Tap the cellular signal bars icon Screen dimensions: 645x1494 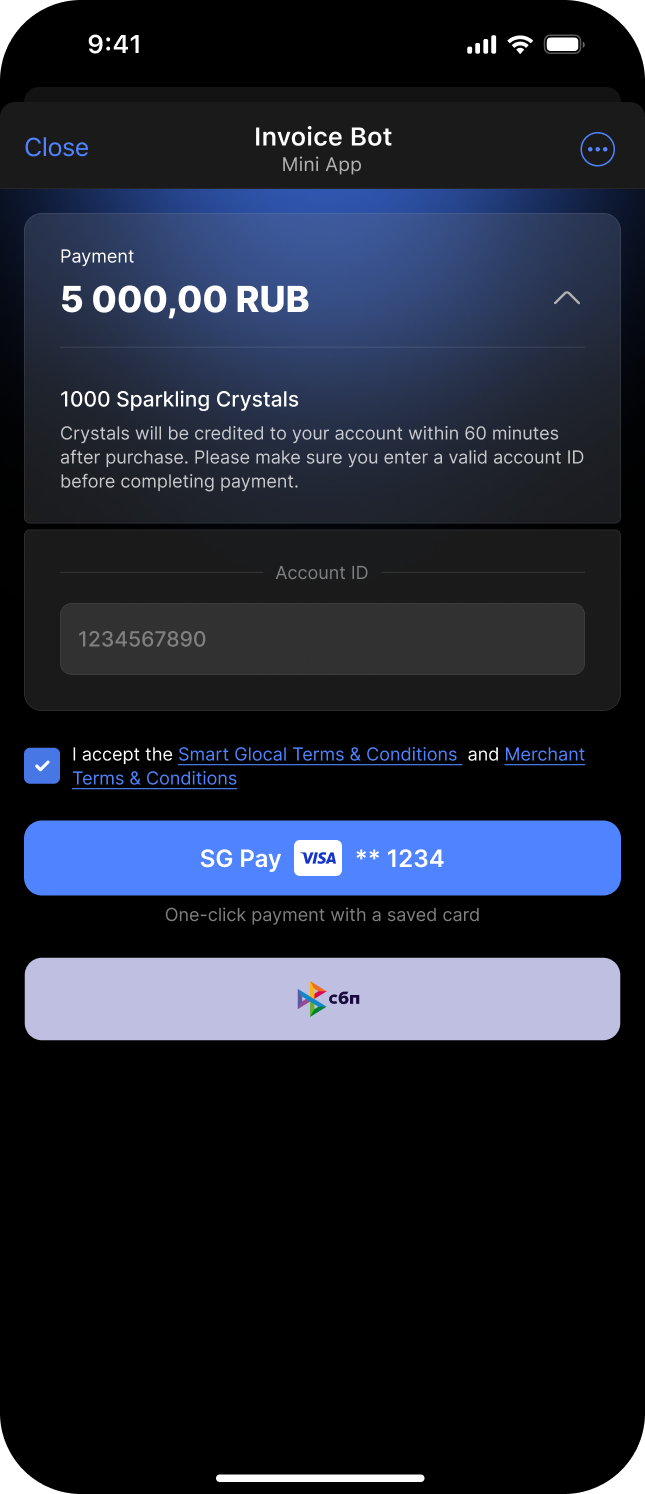coord(481,45)
